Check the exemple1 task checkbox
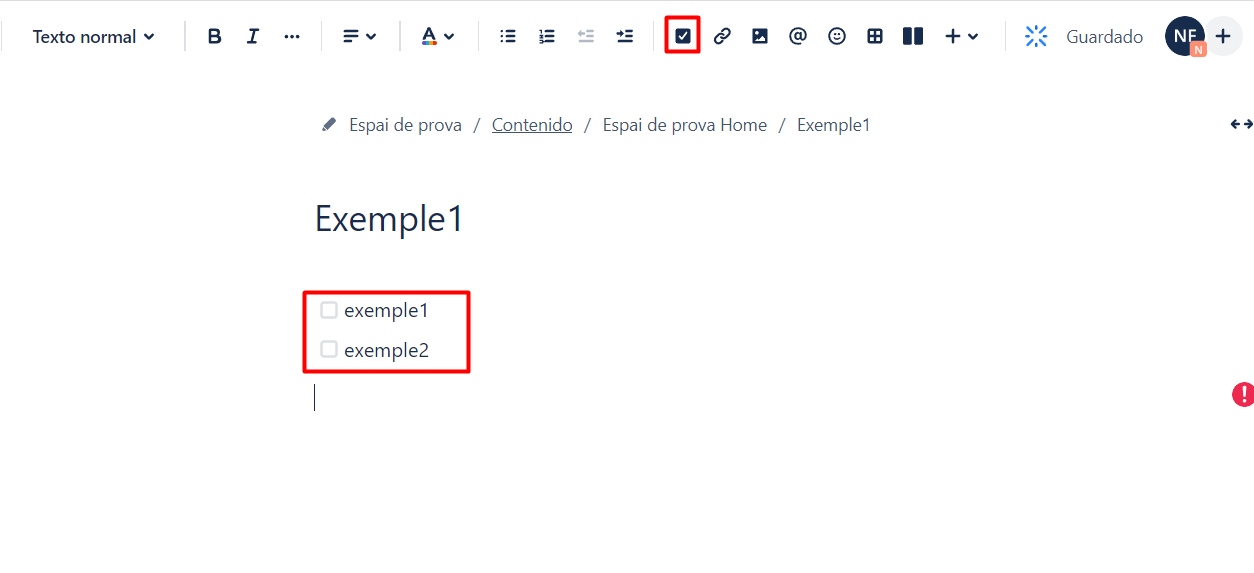 click(x=329, y=310)
